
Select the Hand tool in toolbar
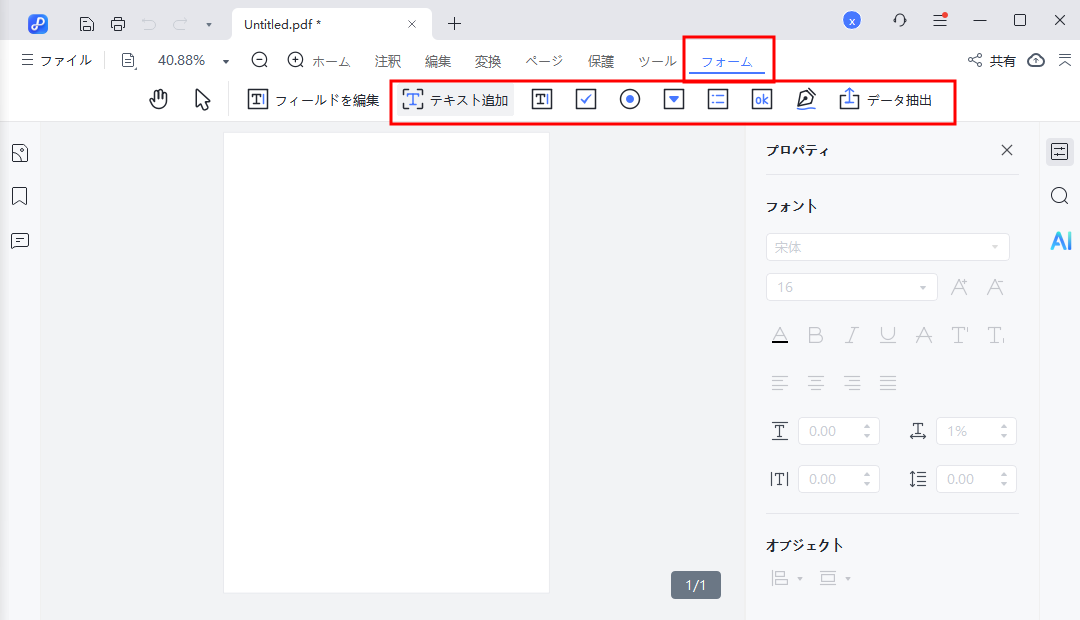pos(158,99)
